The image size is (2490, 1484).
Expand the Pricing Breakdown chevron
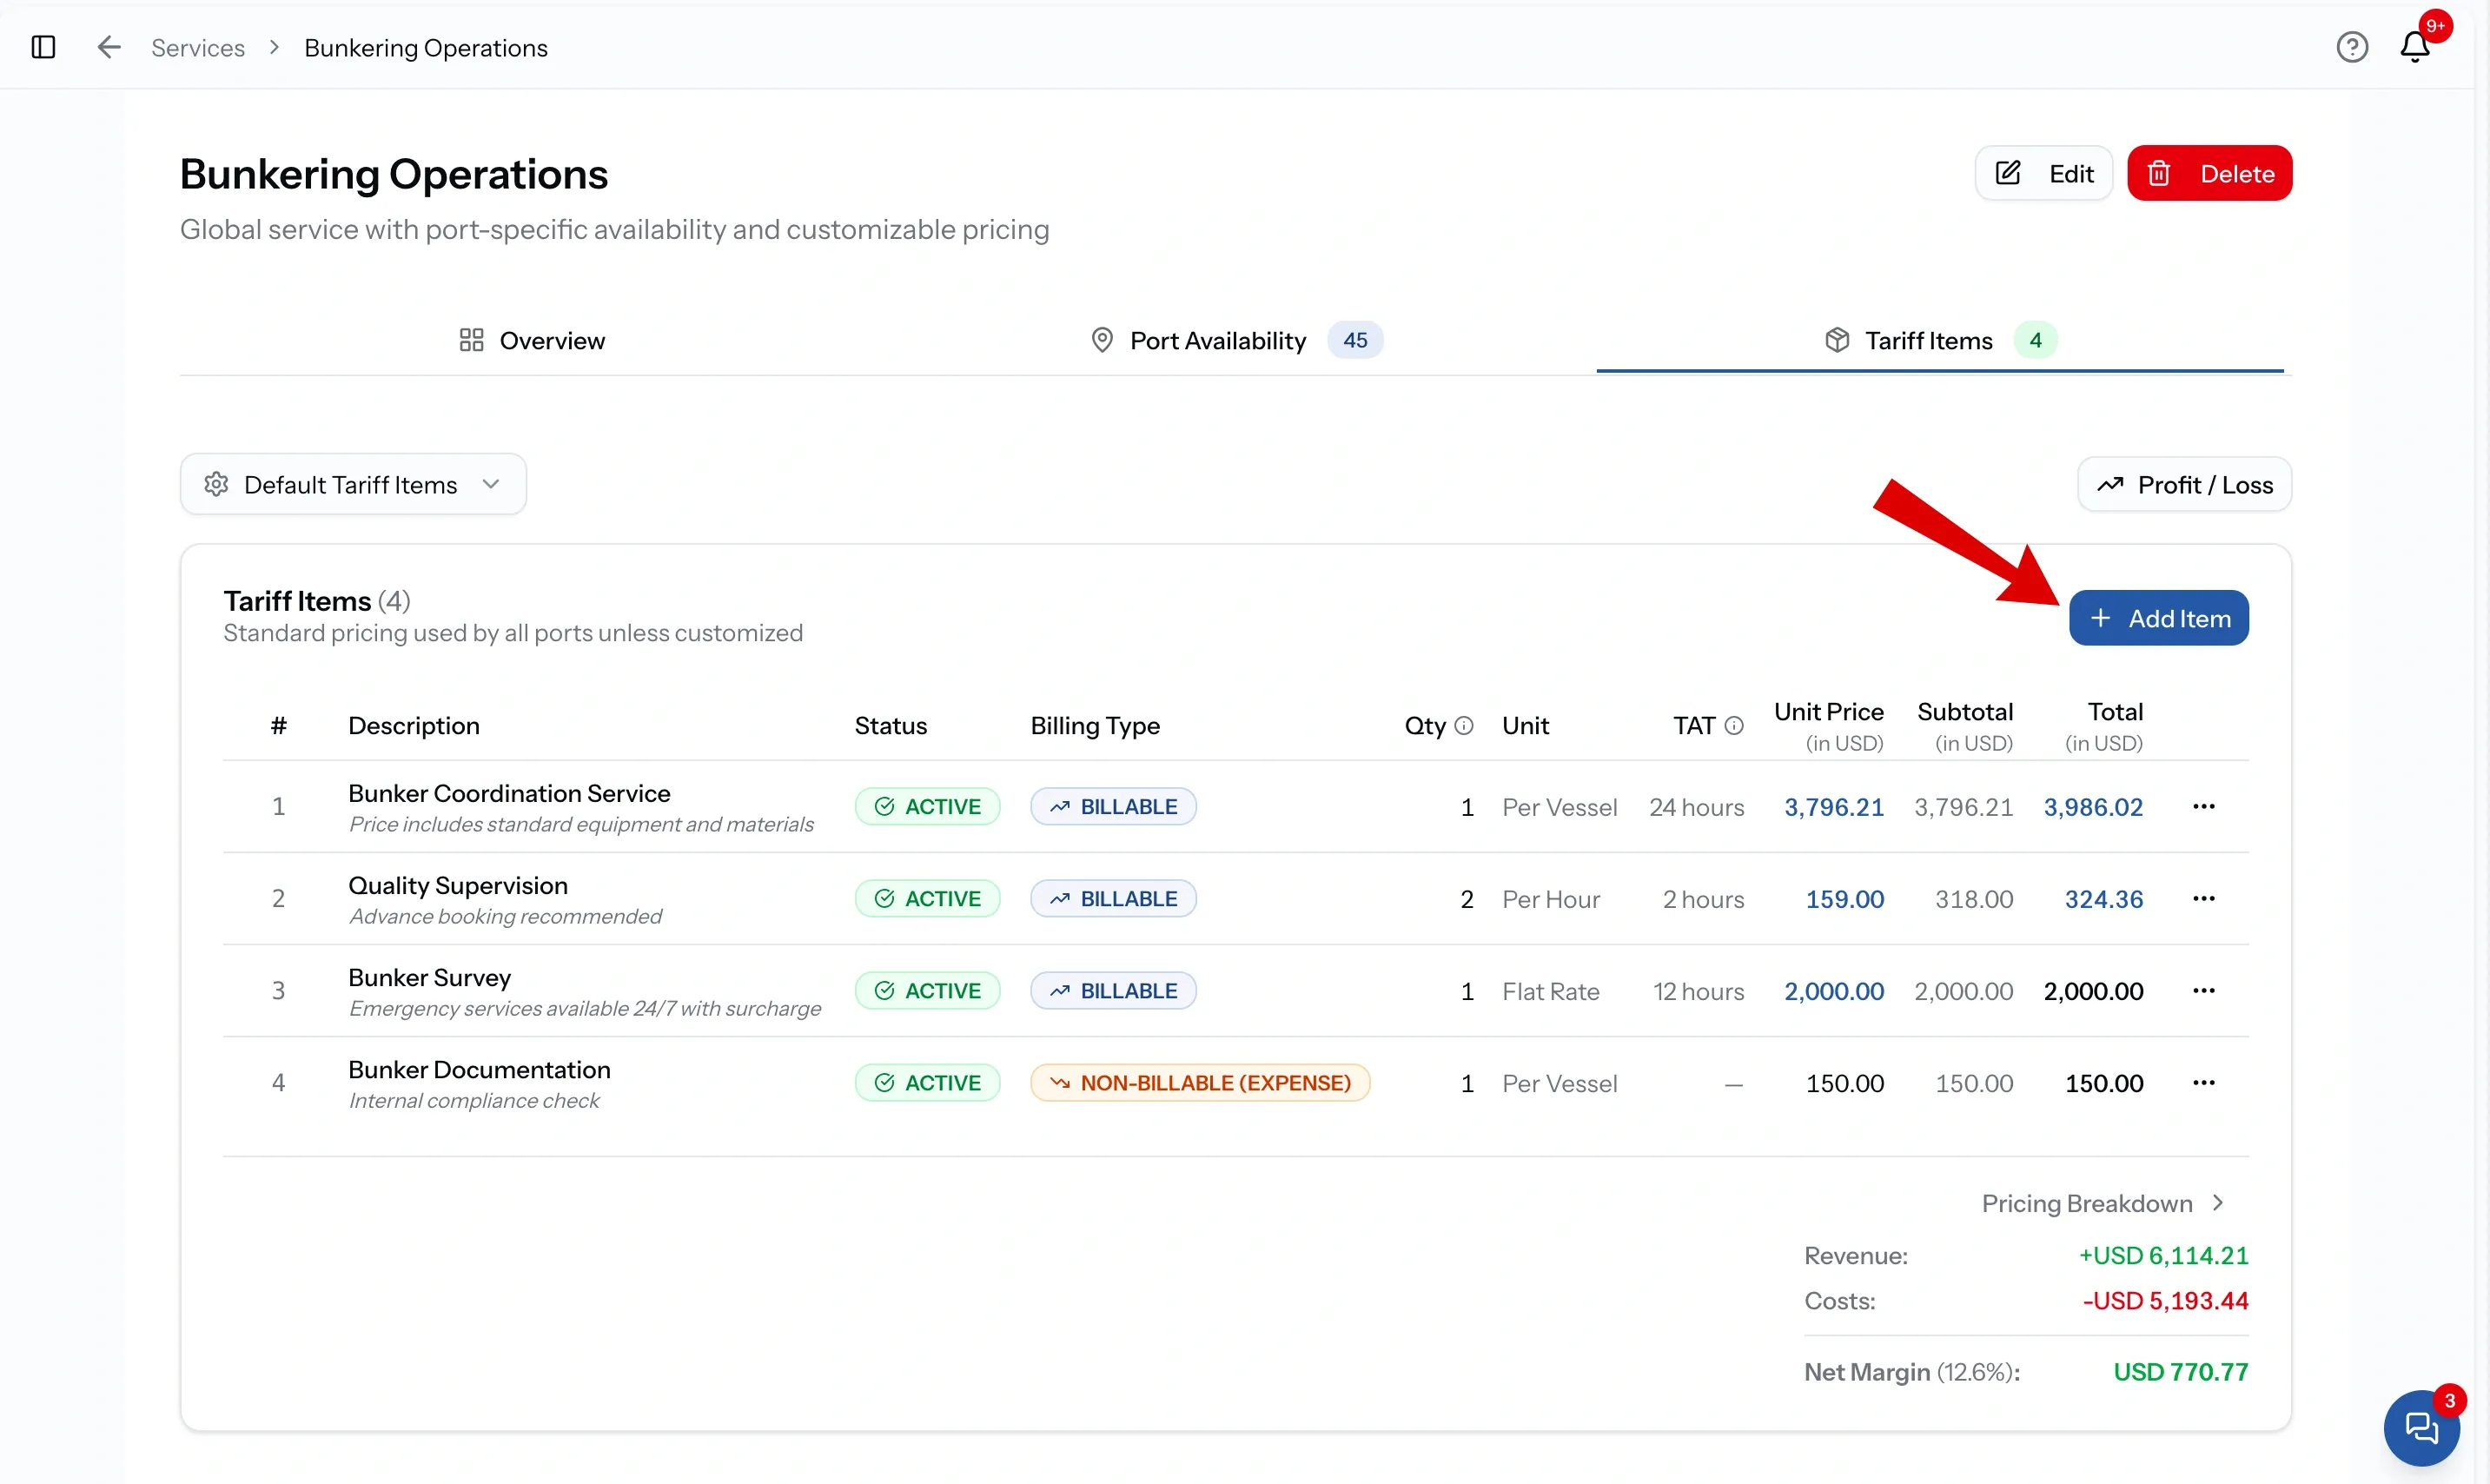point(2219,1203)
